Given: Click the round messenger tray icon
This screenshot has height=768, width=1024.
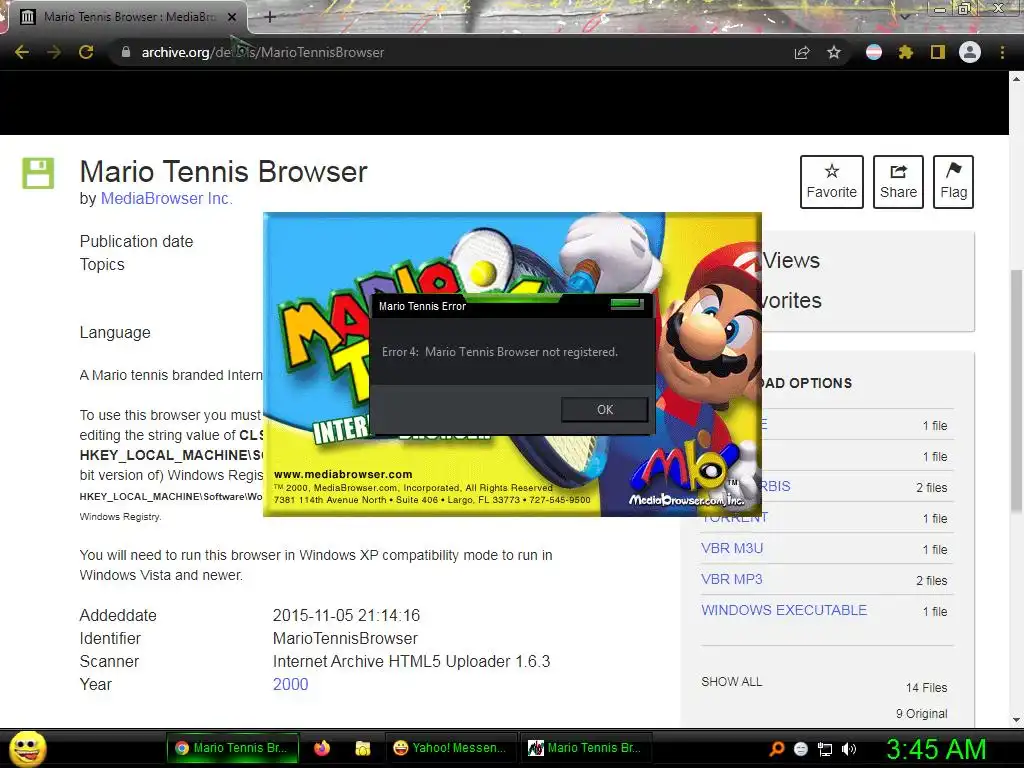Looking at the screenshot, I should 801,749.
